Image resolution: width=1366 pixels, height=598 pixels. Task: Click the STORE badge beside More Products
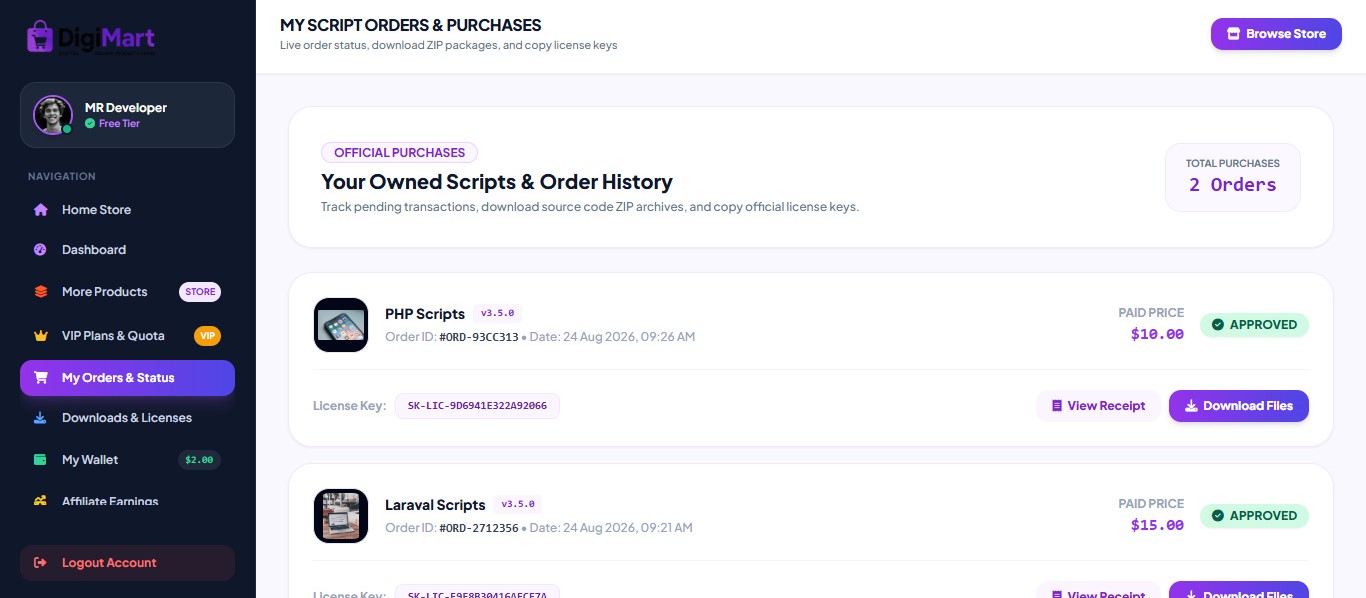tap(200, 292)
